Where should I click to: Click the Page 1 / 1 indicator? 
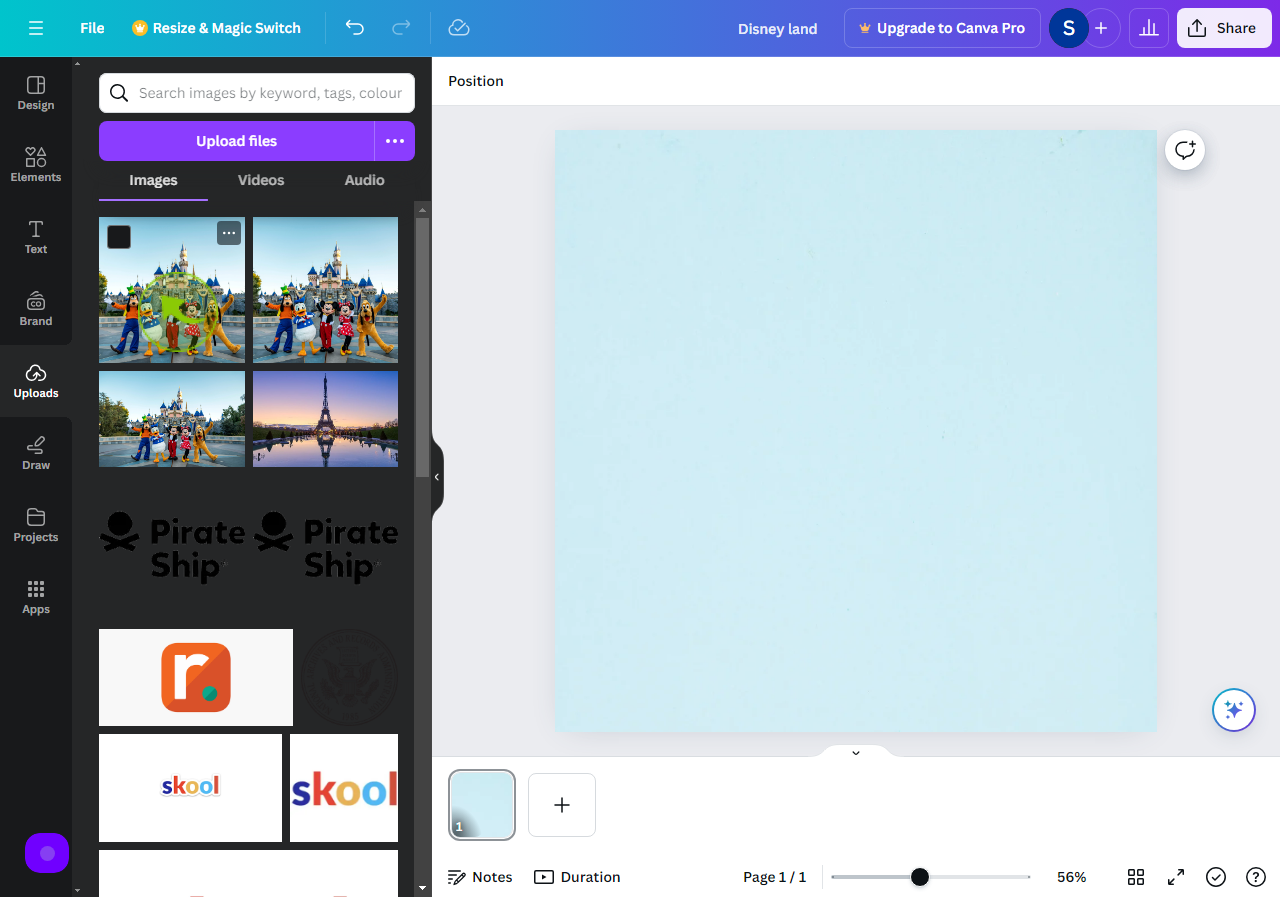(x=774, y=877)
